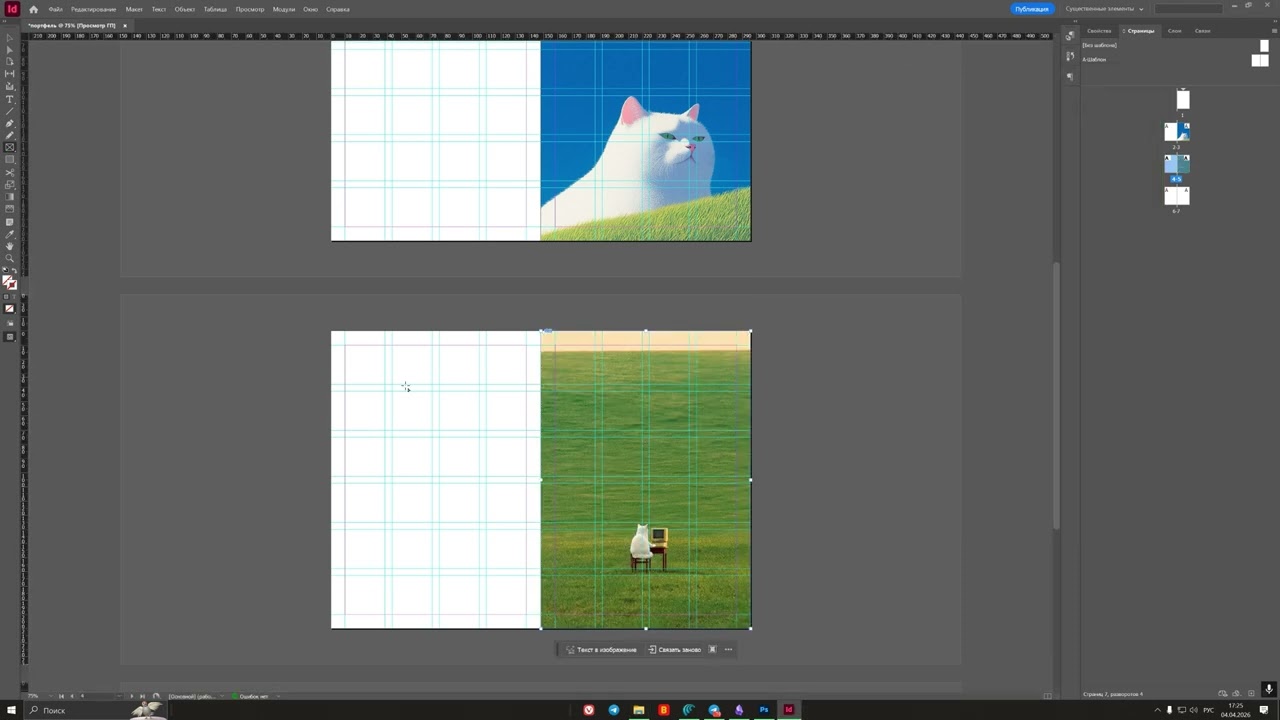Open the paragraph-symbol panel in the dock
This screenshot has height=720, width=1280.
coord(1070,76)
